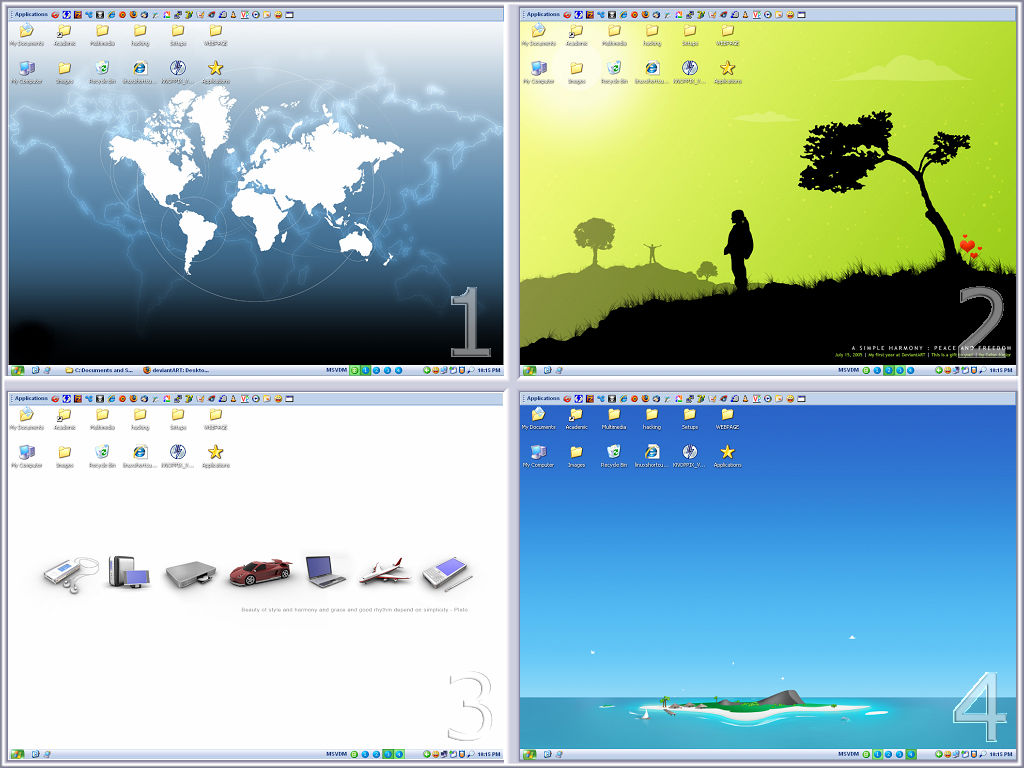Launch the Opera browser toolbar icon

point(122,15)
